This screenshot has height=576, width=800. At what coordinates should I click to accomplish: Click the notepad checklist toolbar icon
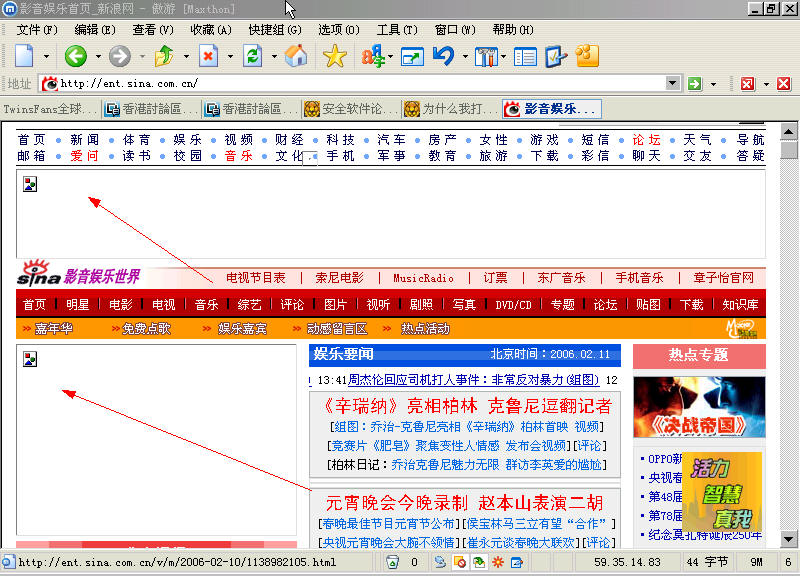tap(556, 56)
